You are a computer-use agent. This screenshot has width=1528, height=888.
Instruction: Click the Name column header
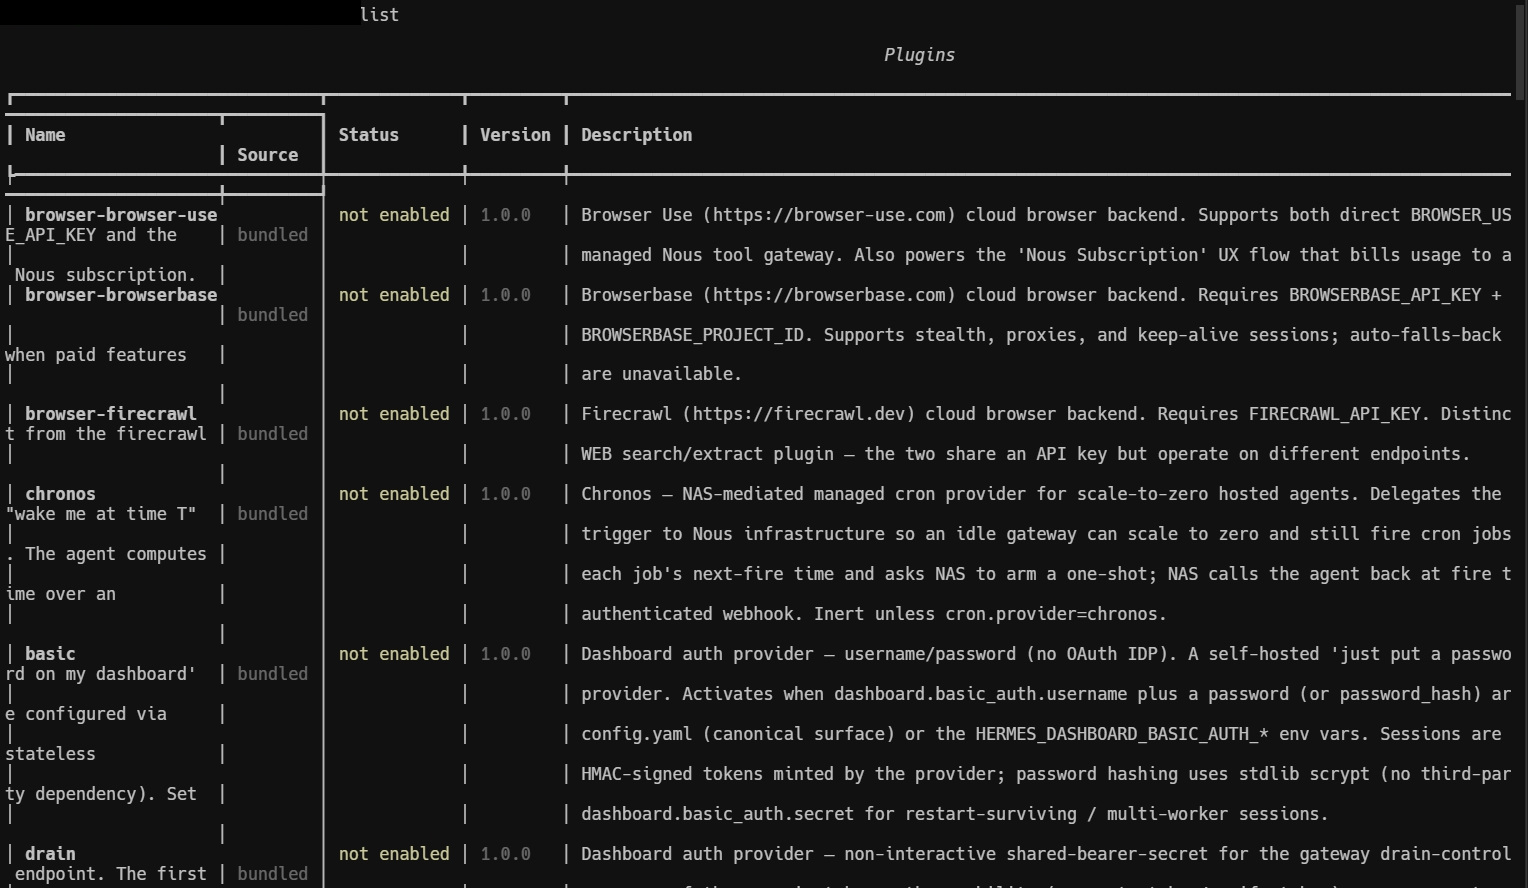click(x=45, y=135)
